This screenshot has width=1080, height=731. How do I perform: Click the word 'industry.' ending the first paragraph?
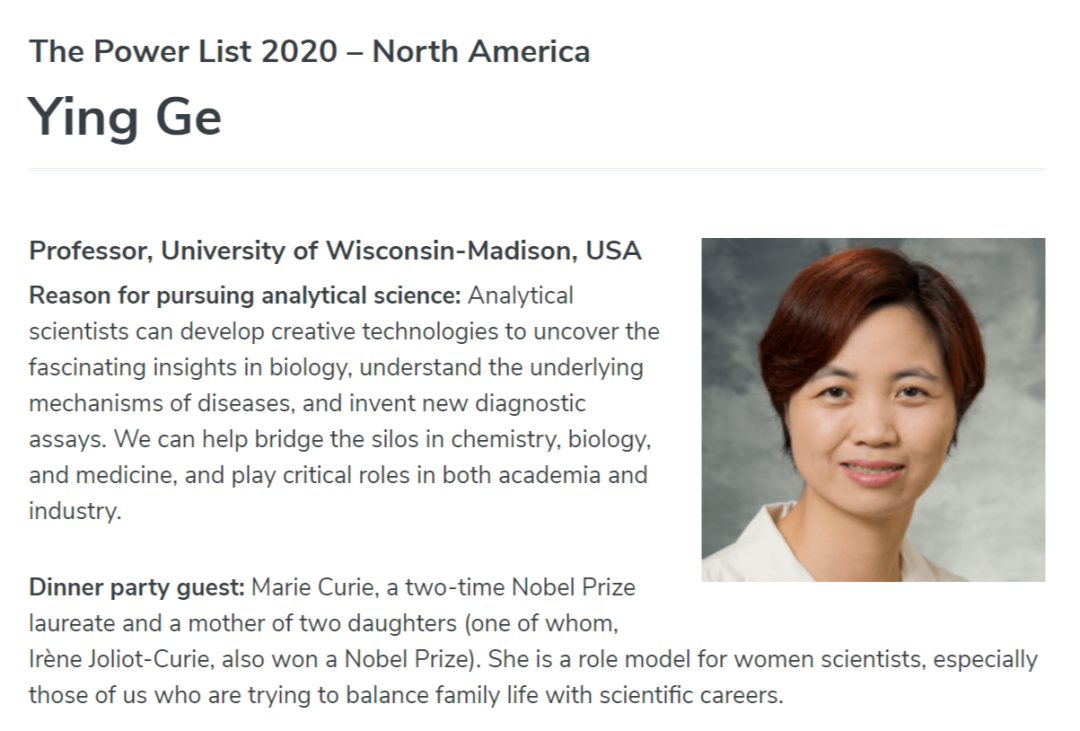(75, 511)
